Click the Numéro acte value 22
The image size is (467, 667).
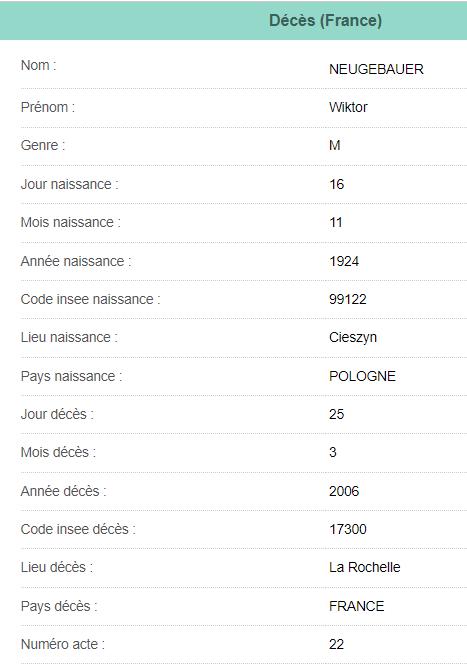click(x=336, y=644)
